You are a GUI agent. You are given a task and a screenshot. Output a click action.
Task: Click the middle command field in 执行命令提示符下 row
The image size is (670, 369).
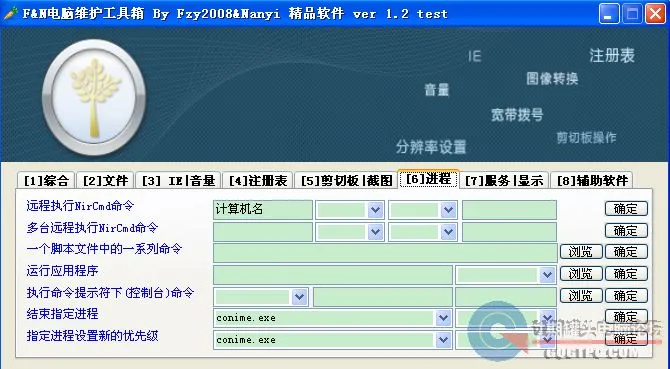pos(382,297)
